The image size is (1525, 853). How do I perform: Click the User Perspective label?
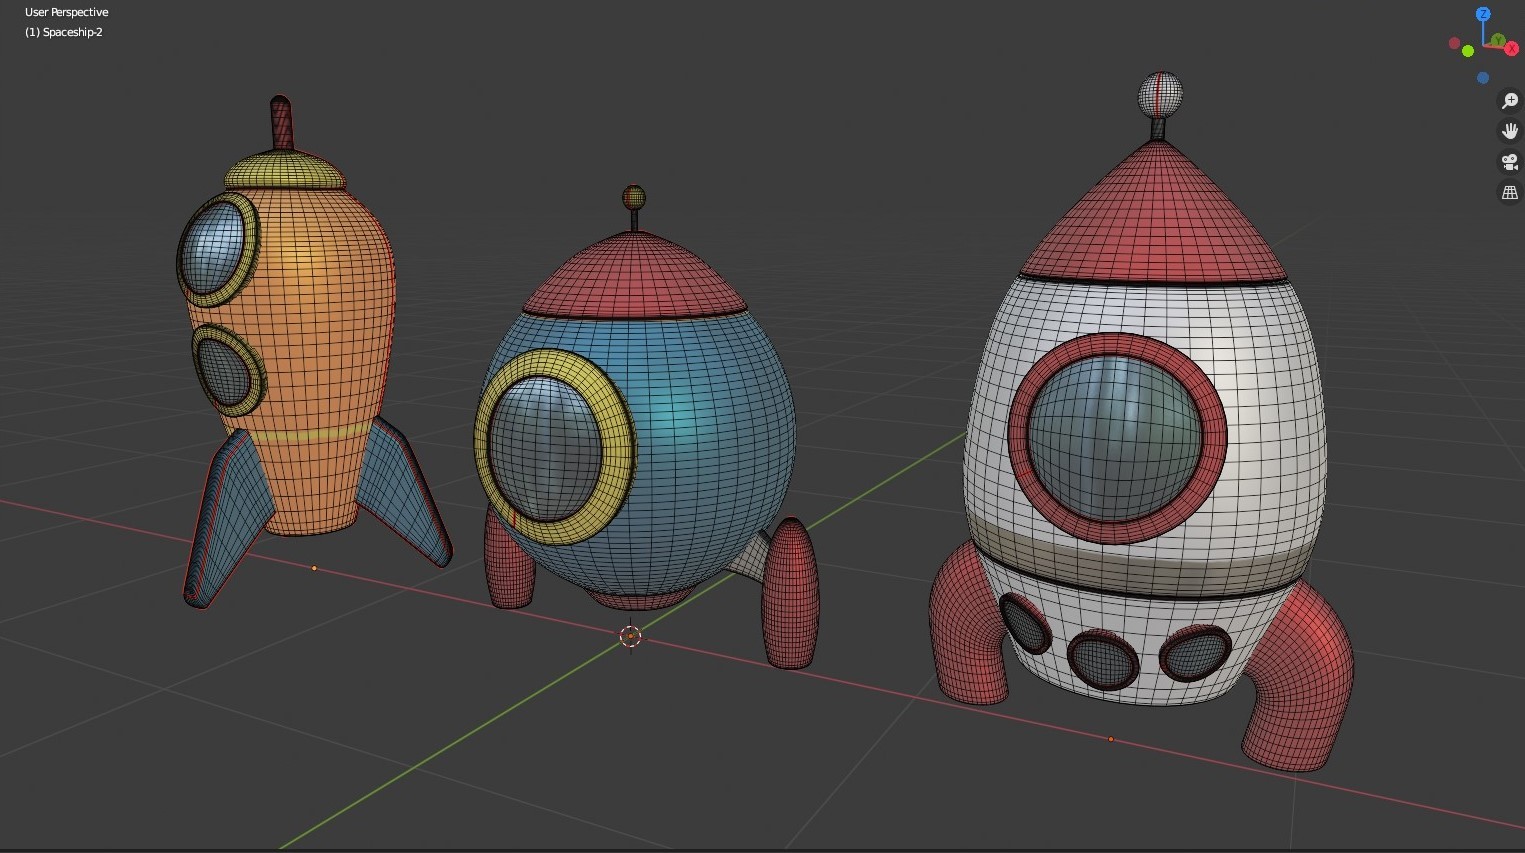(x=66, y=12)
